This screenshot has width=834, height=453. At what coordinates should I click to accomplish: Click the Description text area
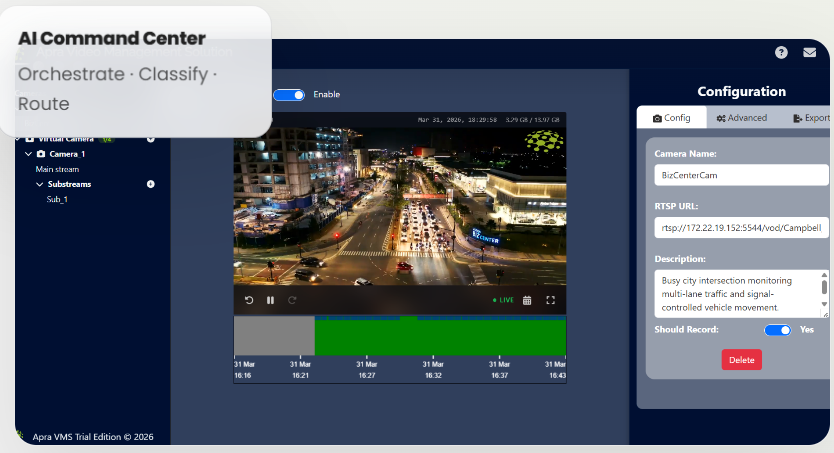coord(741,294)
